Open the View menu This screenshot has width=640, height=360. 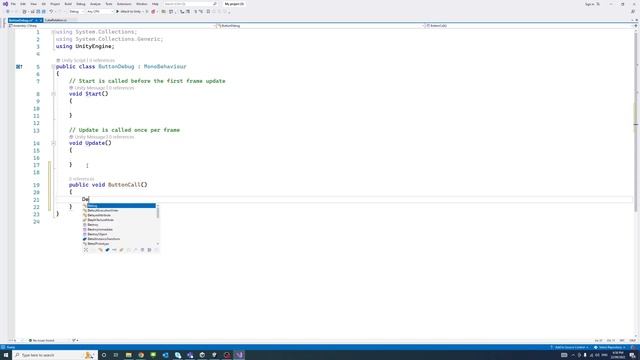33,4
